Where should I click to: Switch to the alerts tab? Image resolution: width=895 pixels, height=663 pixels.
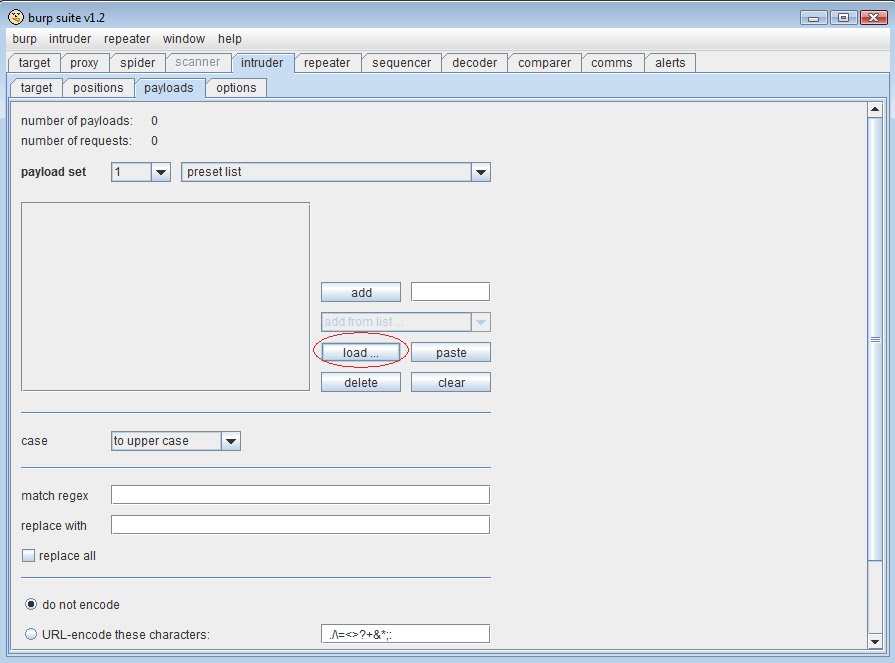670,63
